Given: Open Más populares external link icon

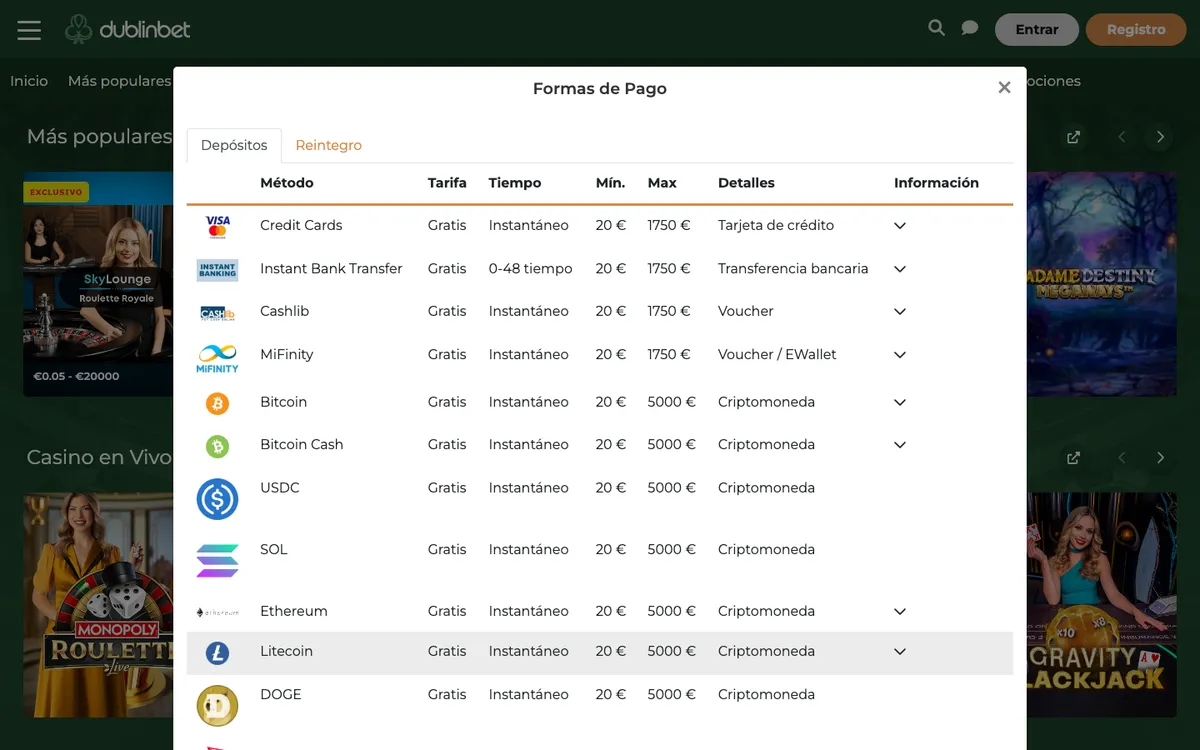Looking at the screenshot, I should (x=1073, y=137).
